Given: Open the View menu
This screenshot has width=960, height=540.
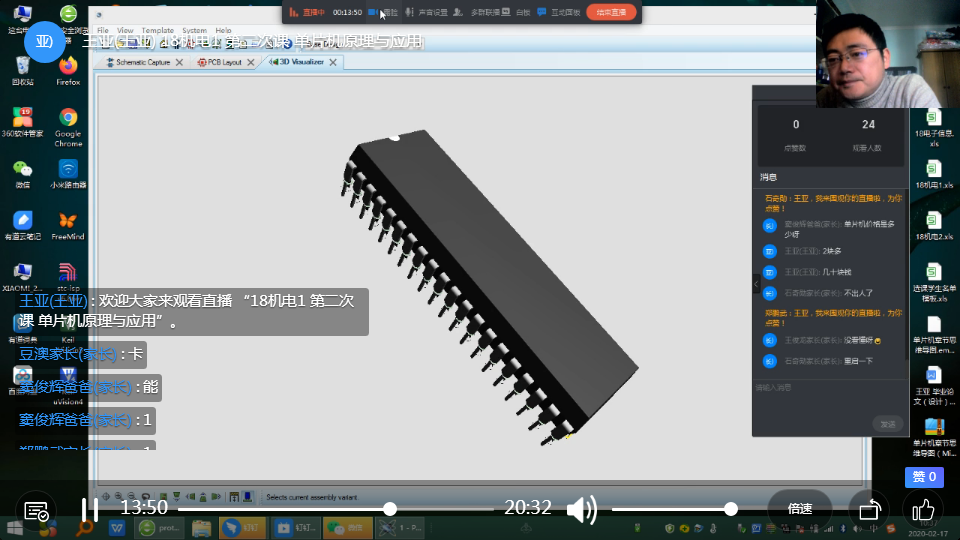Looking at the screenshot, I should (125, 30).
